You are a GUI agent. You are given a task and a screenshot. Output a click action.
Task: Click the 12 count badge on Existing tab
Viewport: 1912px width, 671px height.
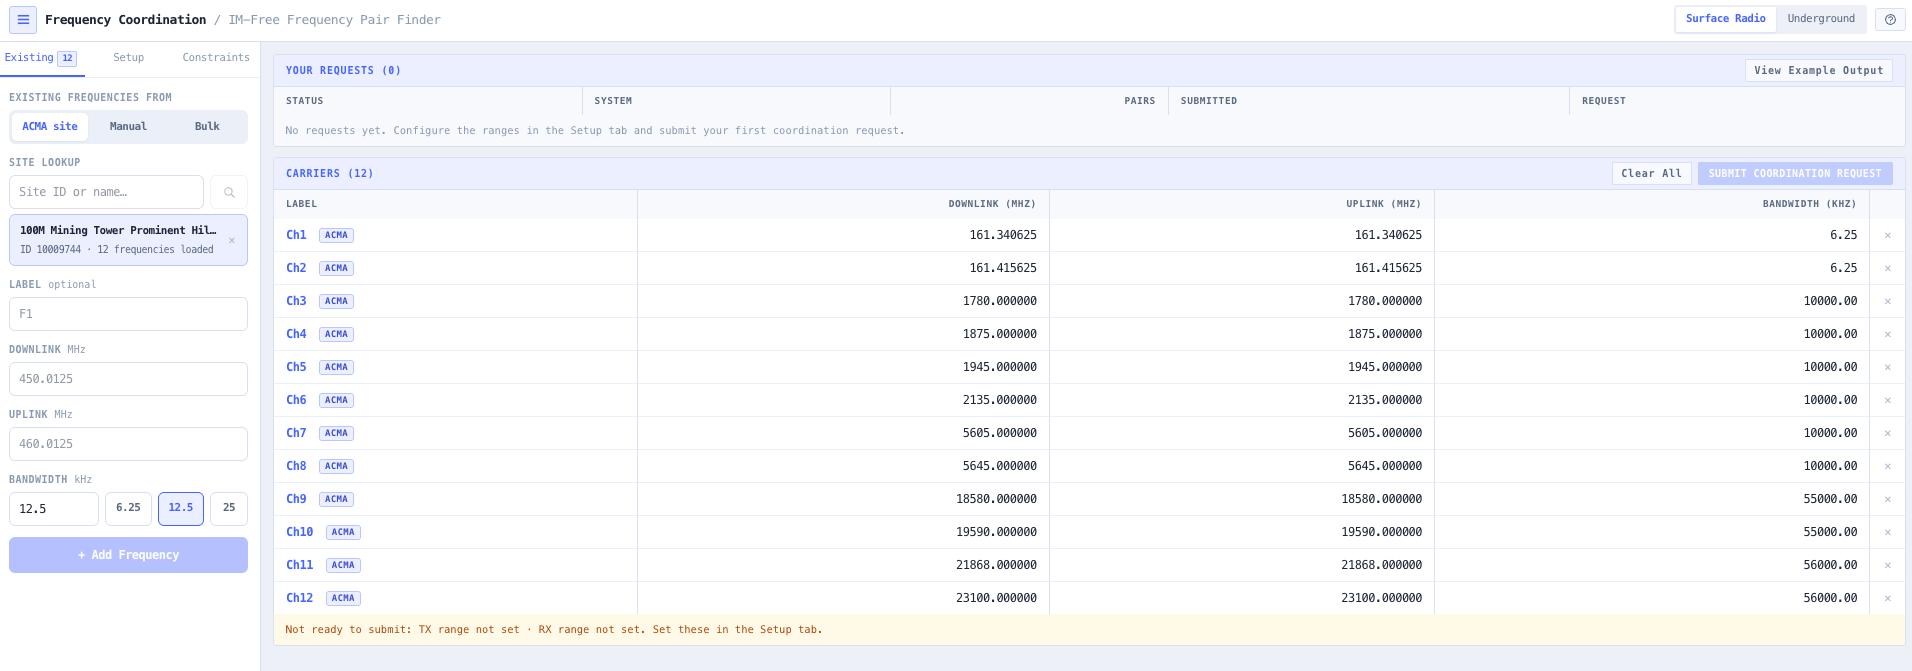pos(67,58)
